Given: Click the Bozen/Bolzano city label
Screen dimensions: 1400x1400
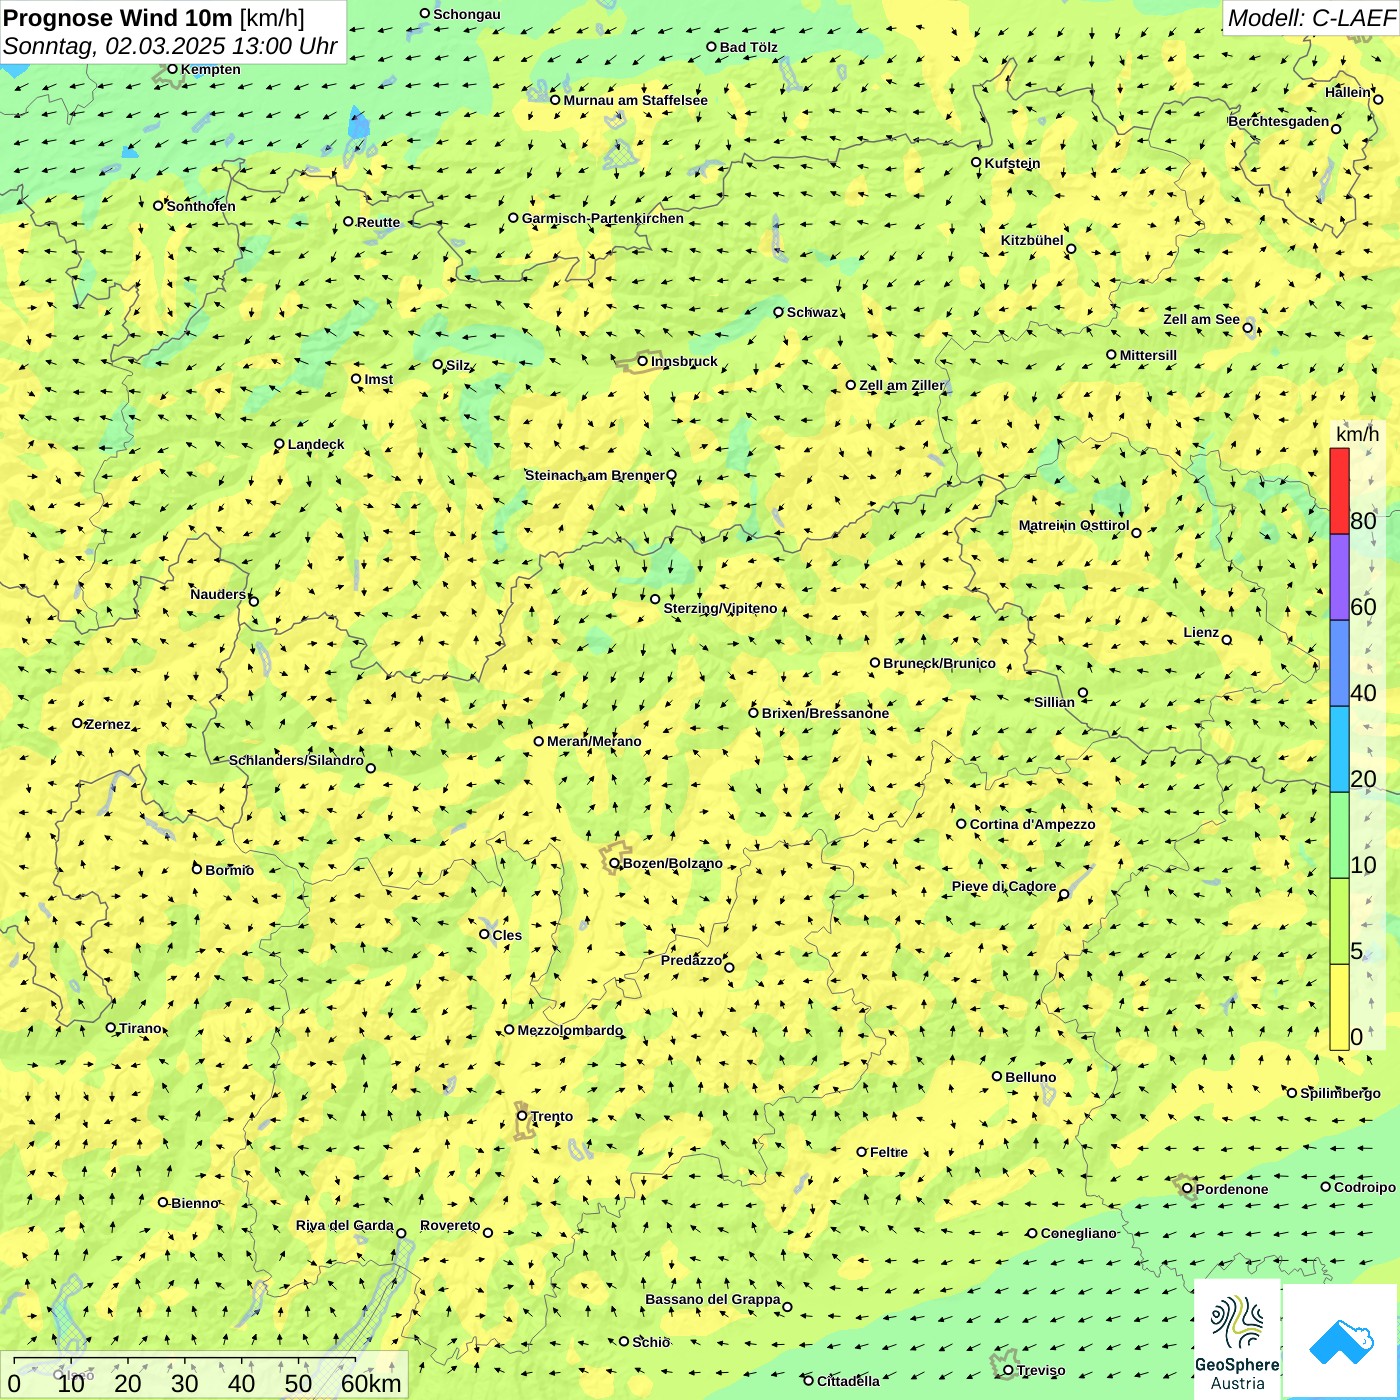Looking at the screenshot, I should click(x=672, y=863).
